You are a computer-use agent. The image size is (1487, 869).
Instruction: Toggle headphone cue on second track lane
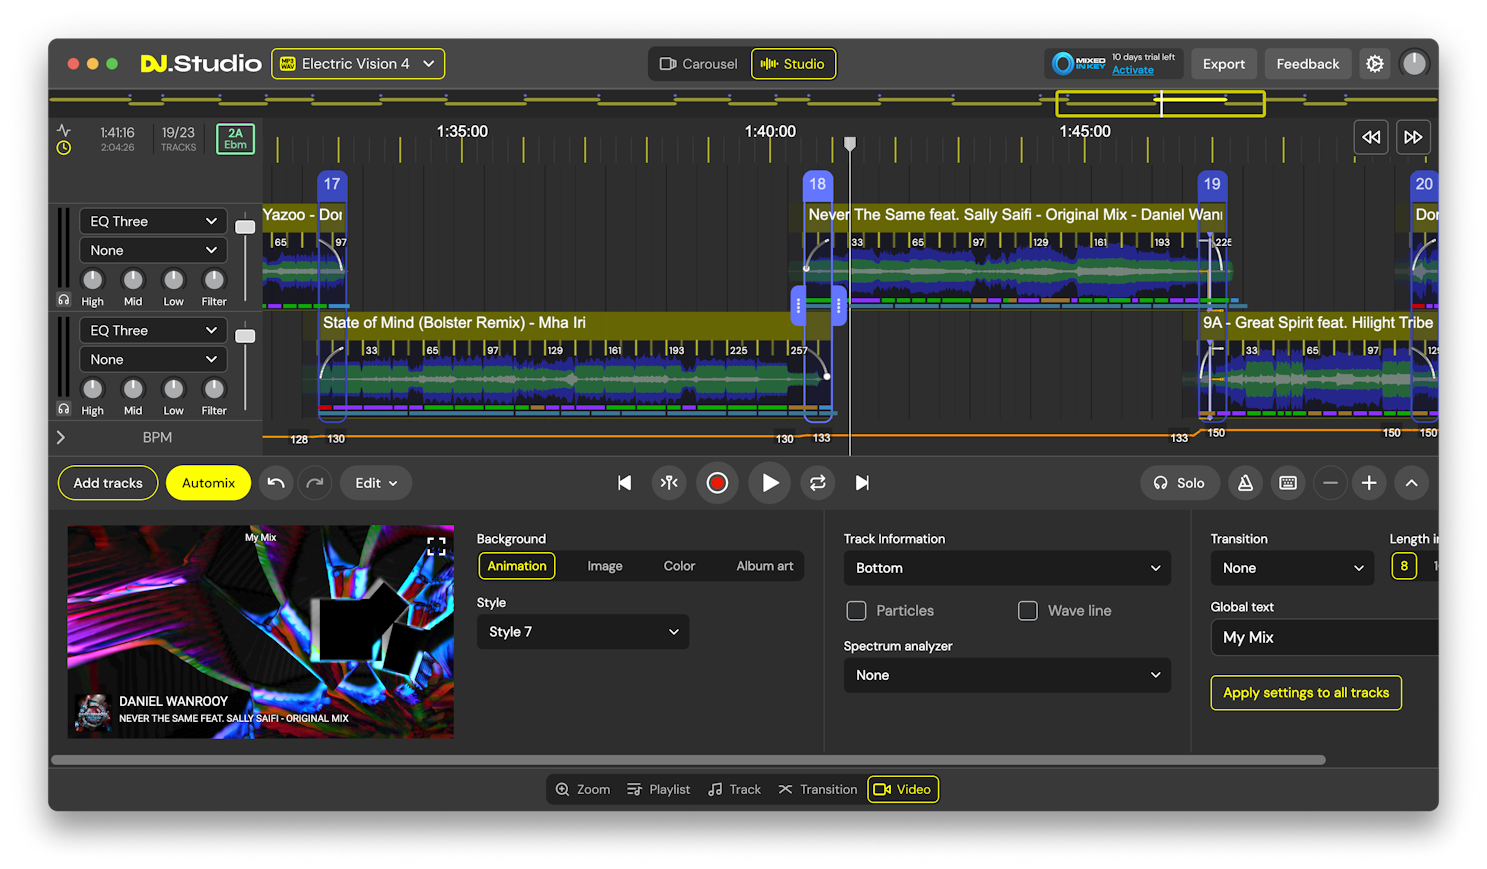(x=64, y=409)
